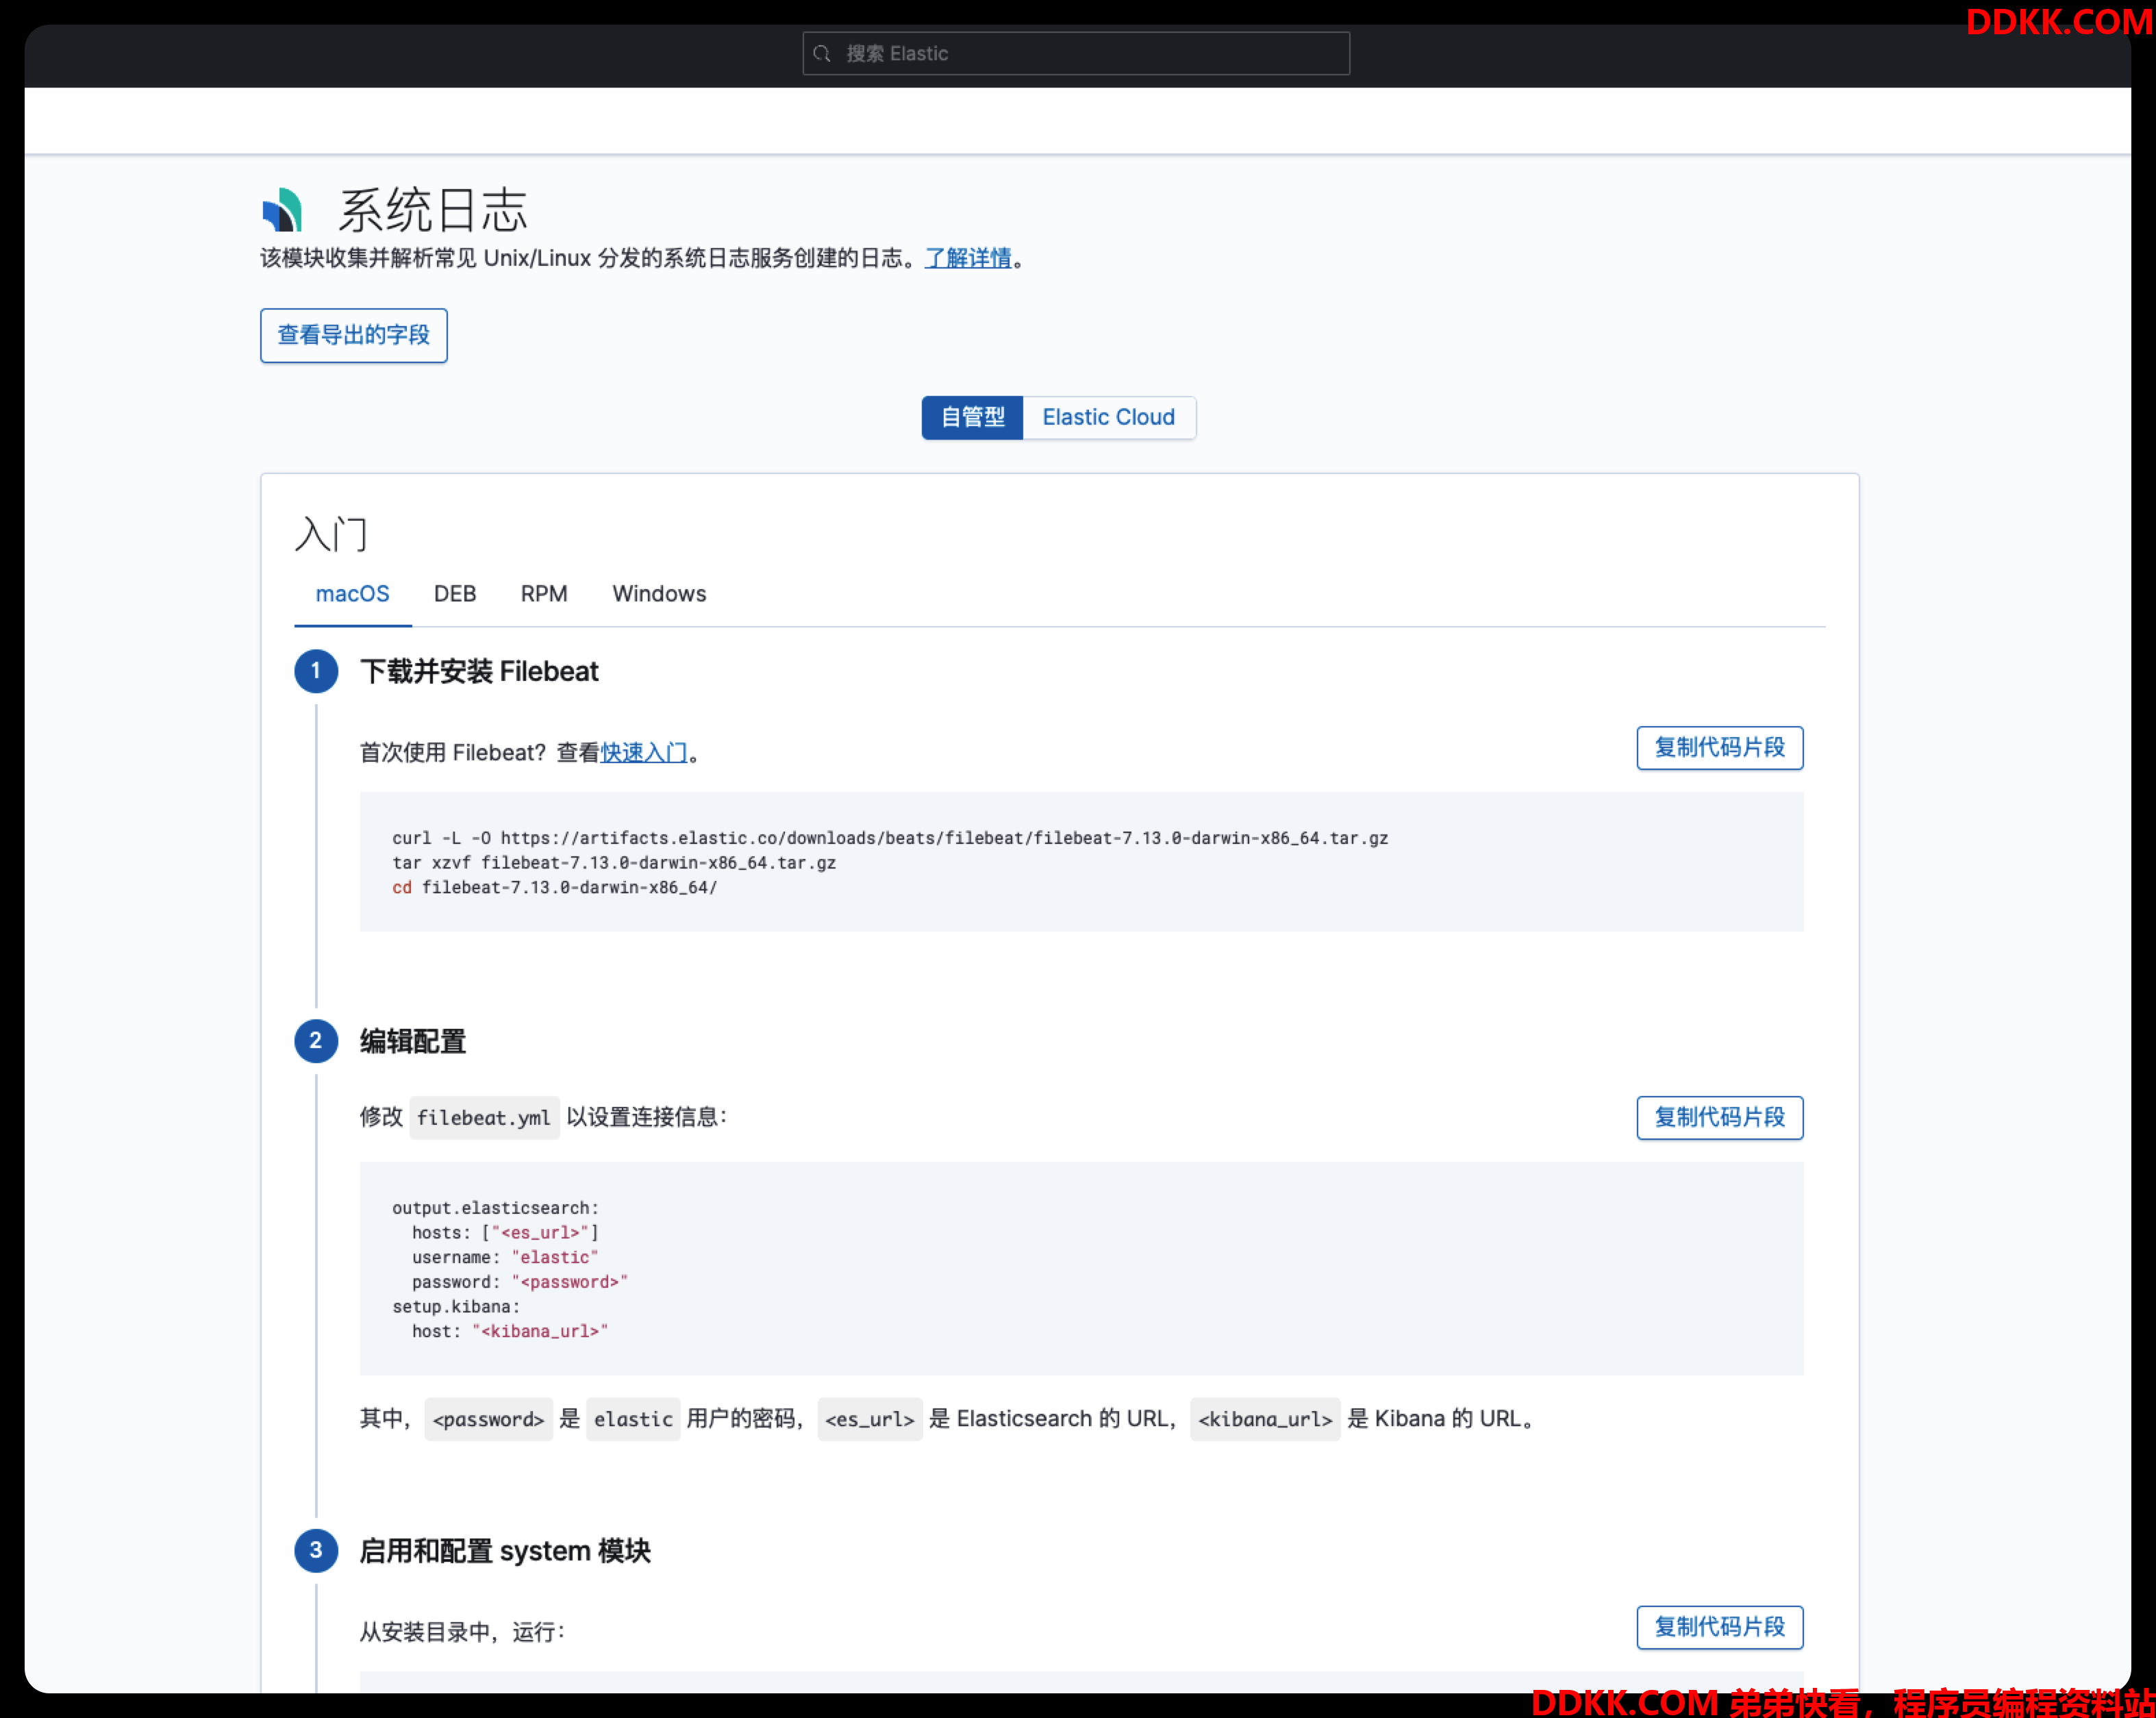The image size is (2156, 1718).
Task: Select the 自管型 deployment option
Action: pos(972,417)
